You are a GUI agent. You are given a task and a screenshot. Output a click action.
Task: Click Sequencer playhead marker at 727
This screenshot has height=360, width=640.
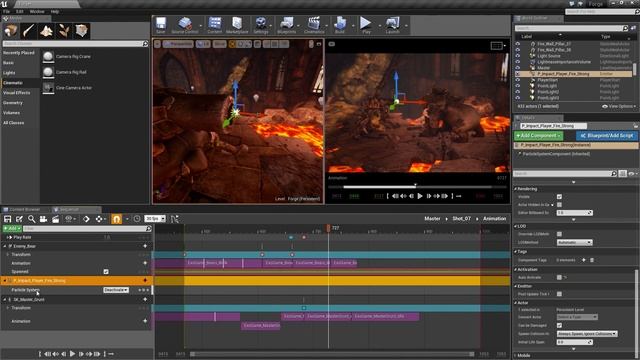coord(329,228)
